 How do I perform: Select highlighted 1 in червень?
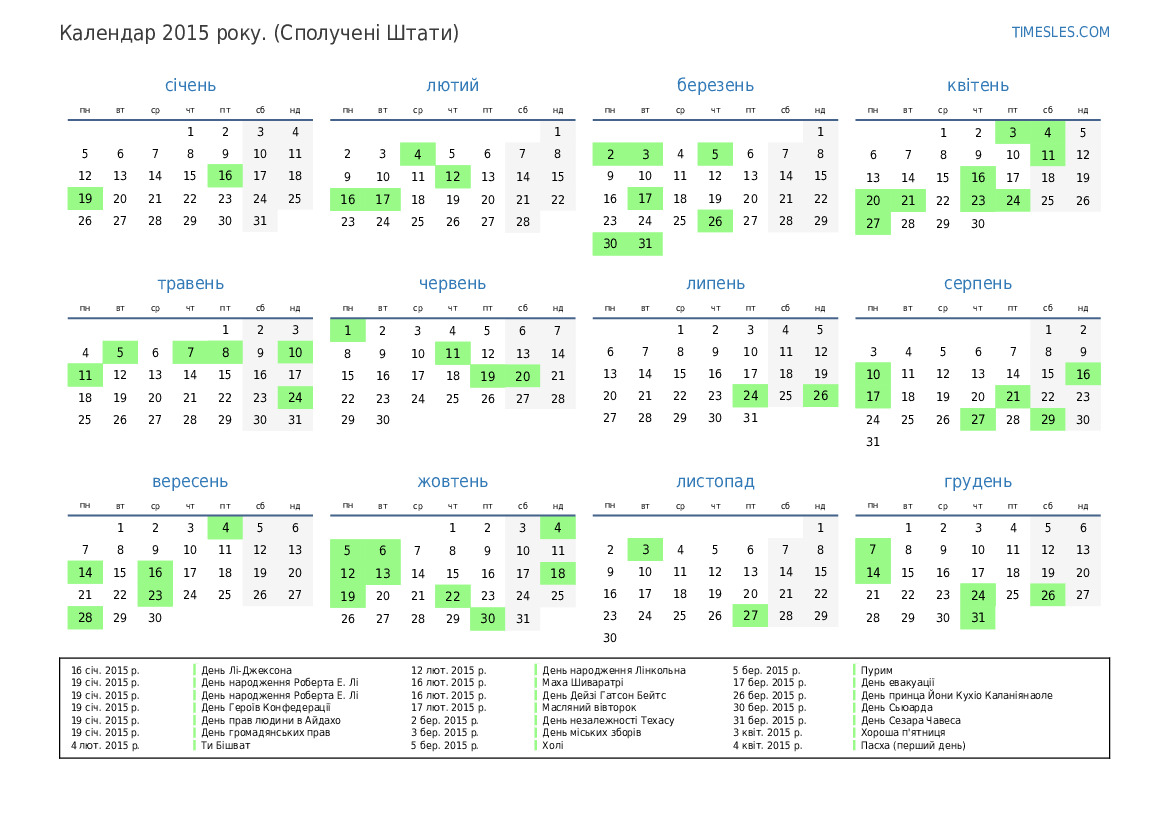coord(348,331)
